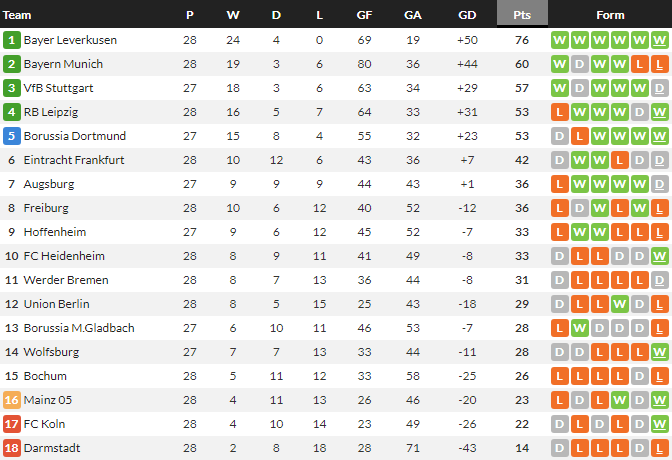672x460 pixels.
Task: Open the Eintracht Frankfurt team link
Action: (75, 160)
